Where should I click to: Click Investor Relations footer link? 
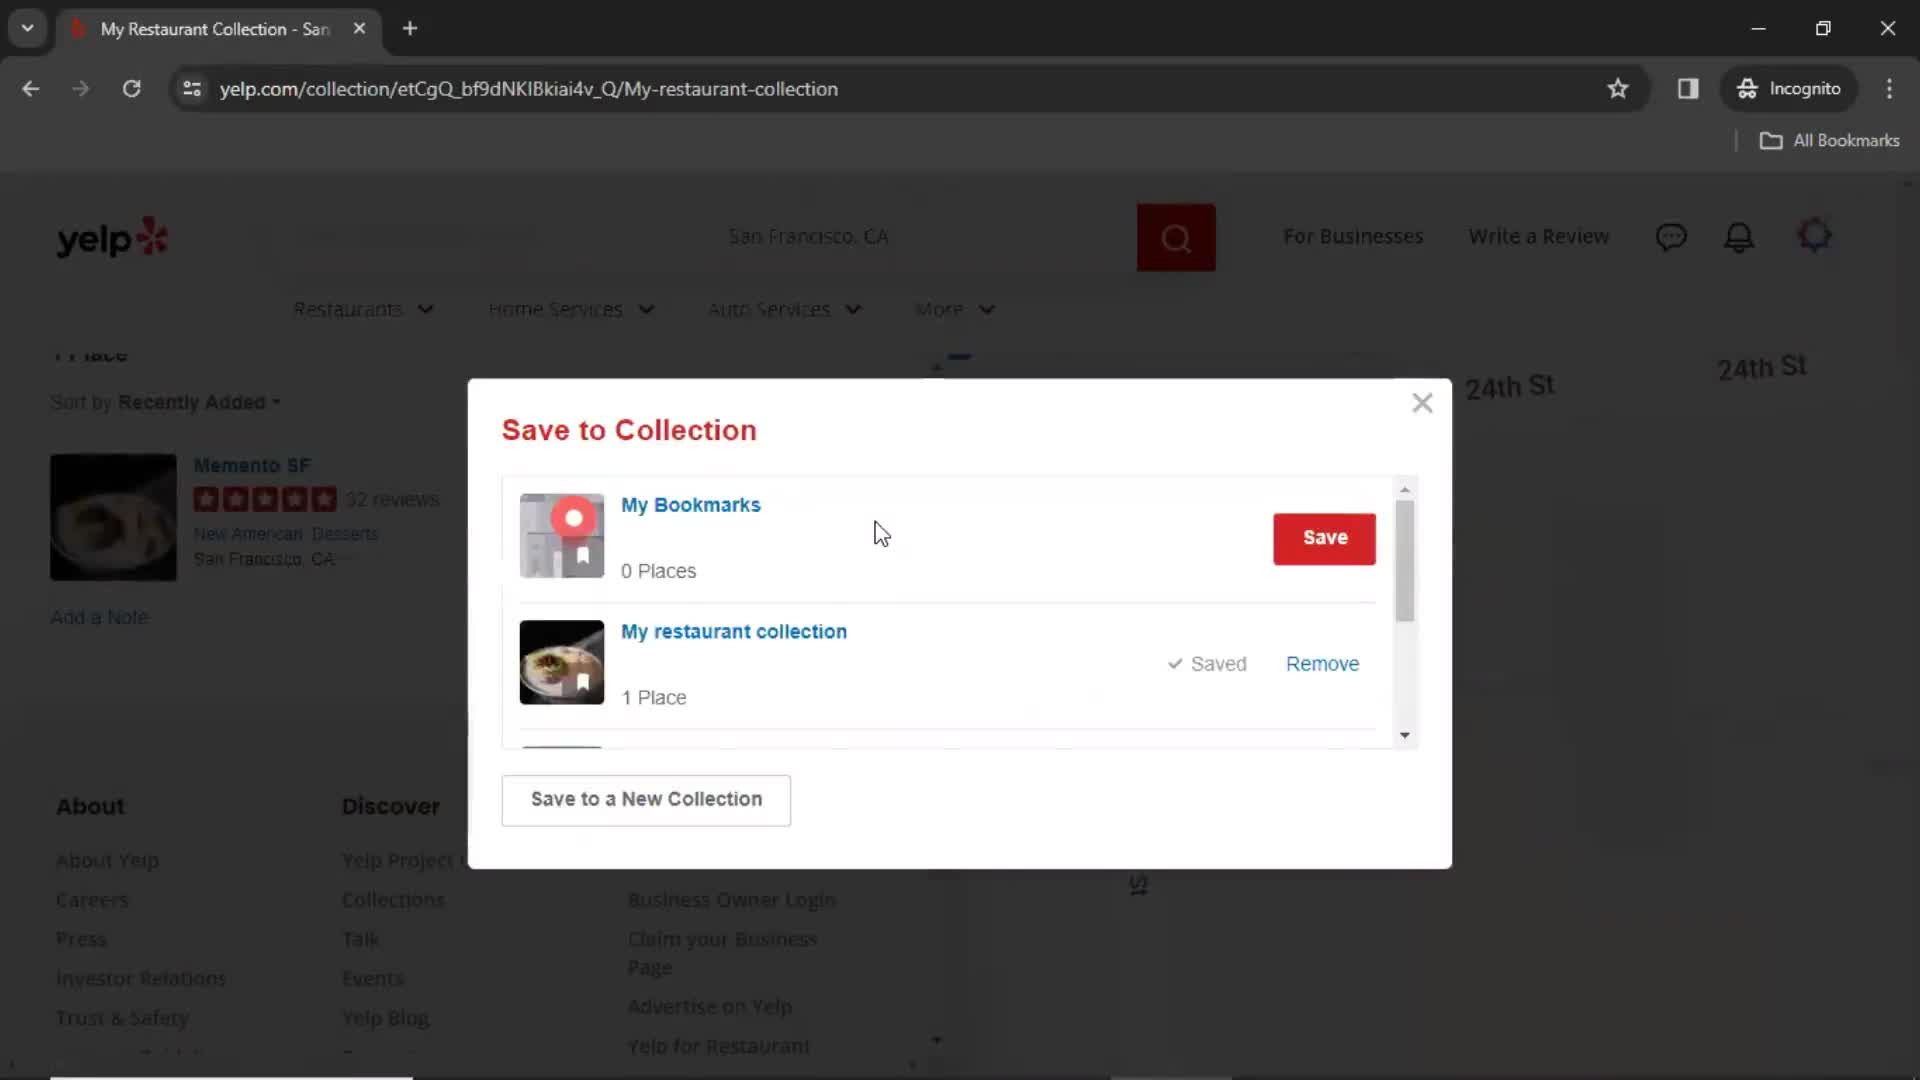click(x=141, y=979)
